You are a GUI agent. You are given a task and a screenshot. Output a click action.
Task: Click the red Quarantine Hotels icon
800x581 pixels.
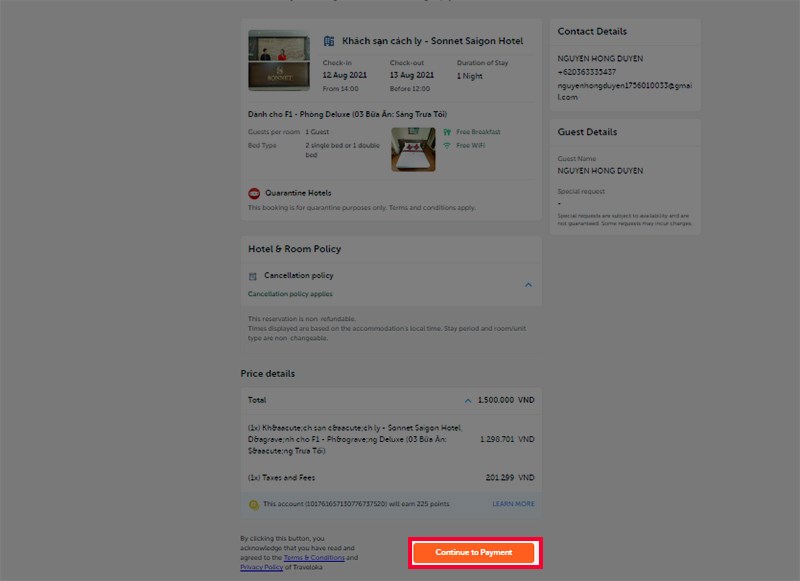(x=254, y=193)
